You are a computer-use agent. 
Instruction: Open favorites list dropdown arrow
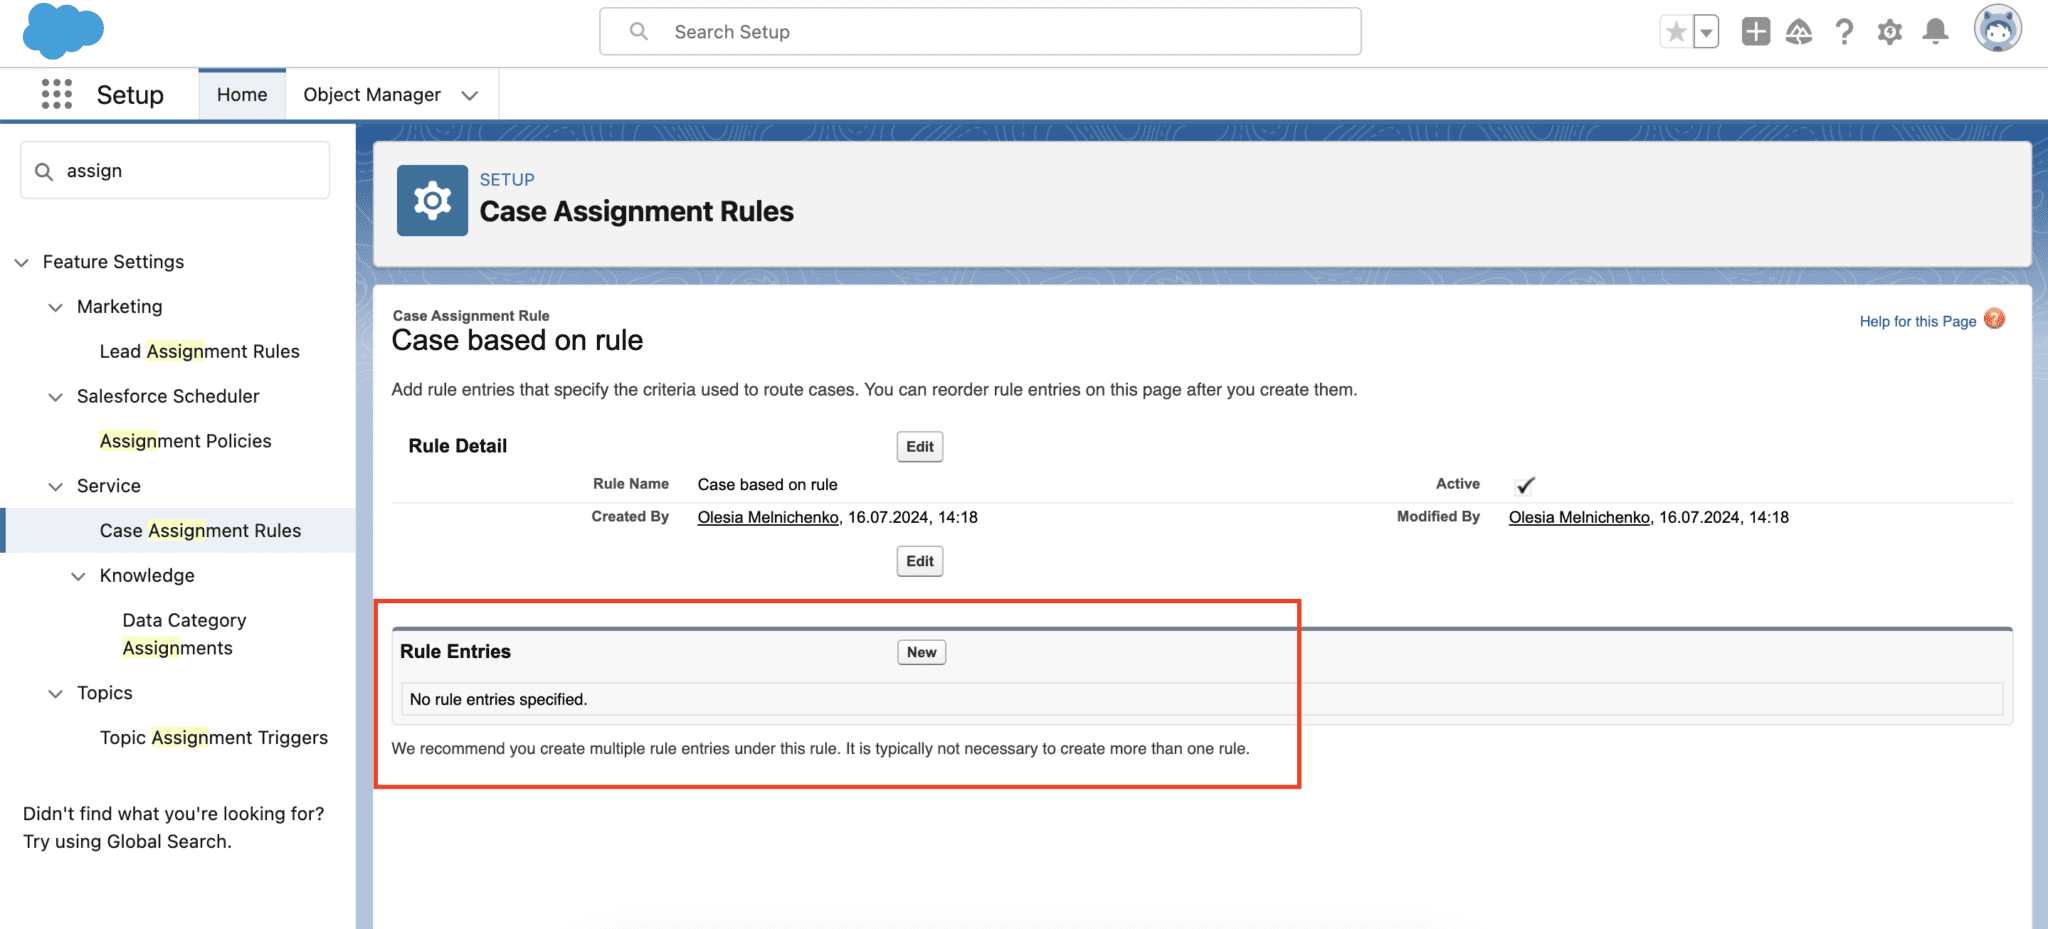[x=1706, y=32]
